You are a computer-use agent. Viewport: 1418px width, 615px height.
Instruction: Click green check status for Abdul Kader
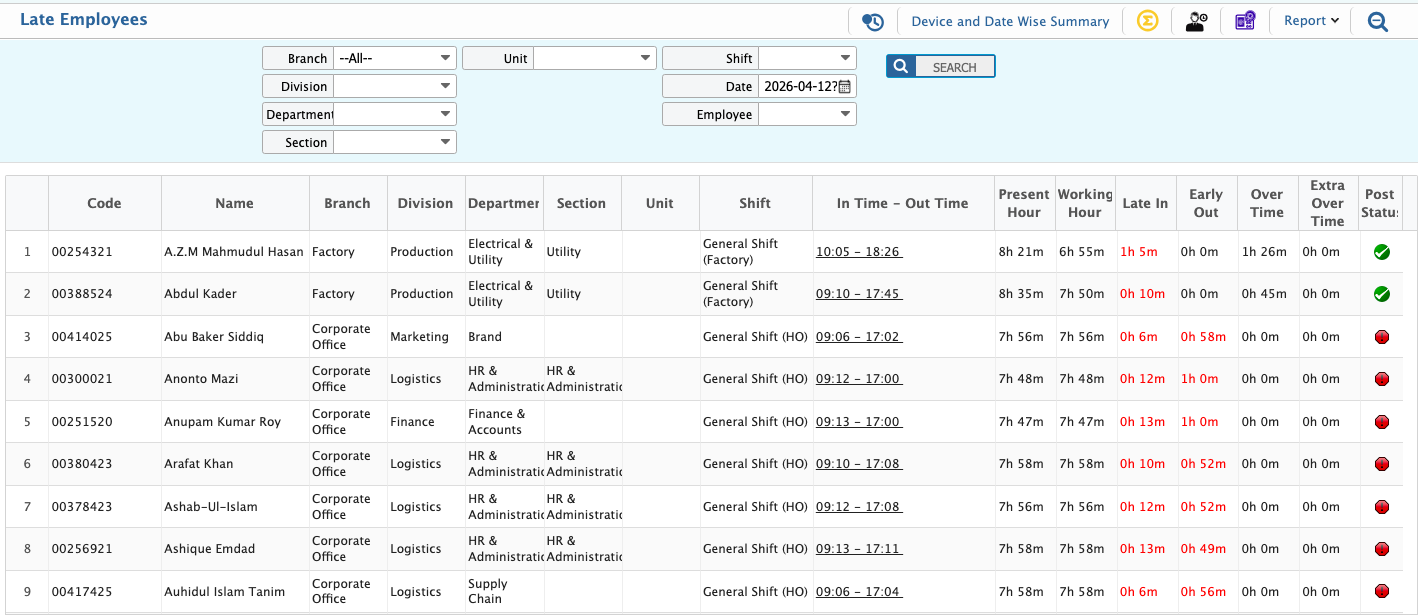[1382, 294]
